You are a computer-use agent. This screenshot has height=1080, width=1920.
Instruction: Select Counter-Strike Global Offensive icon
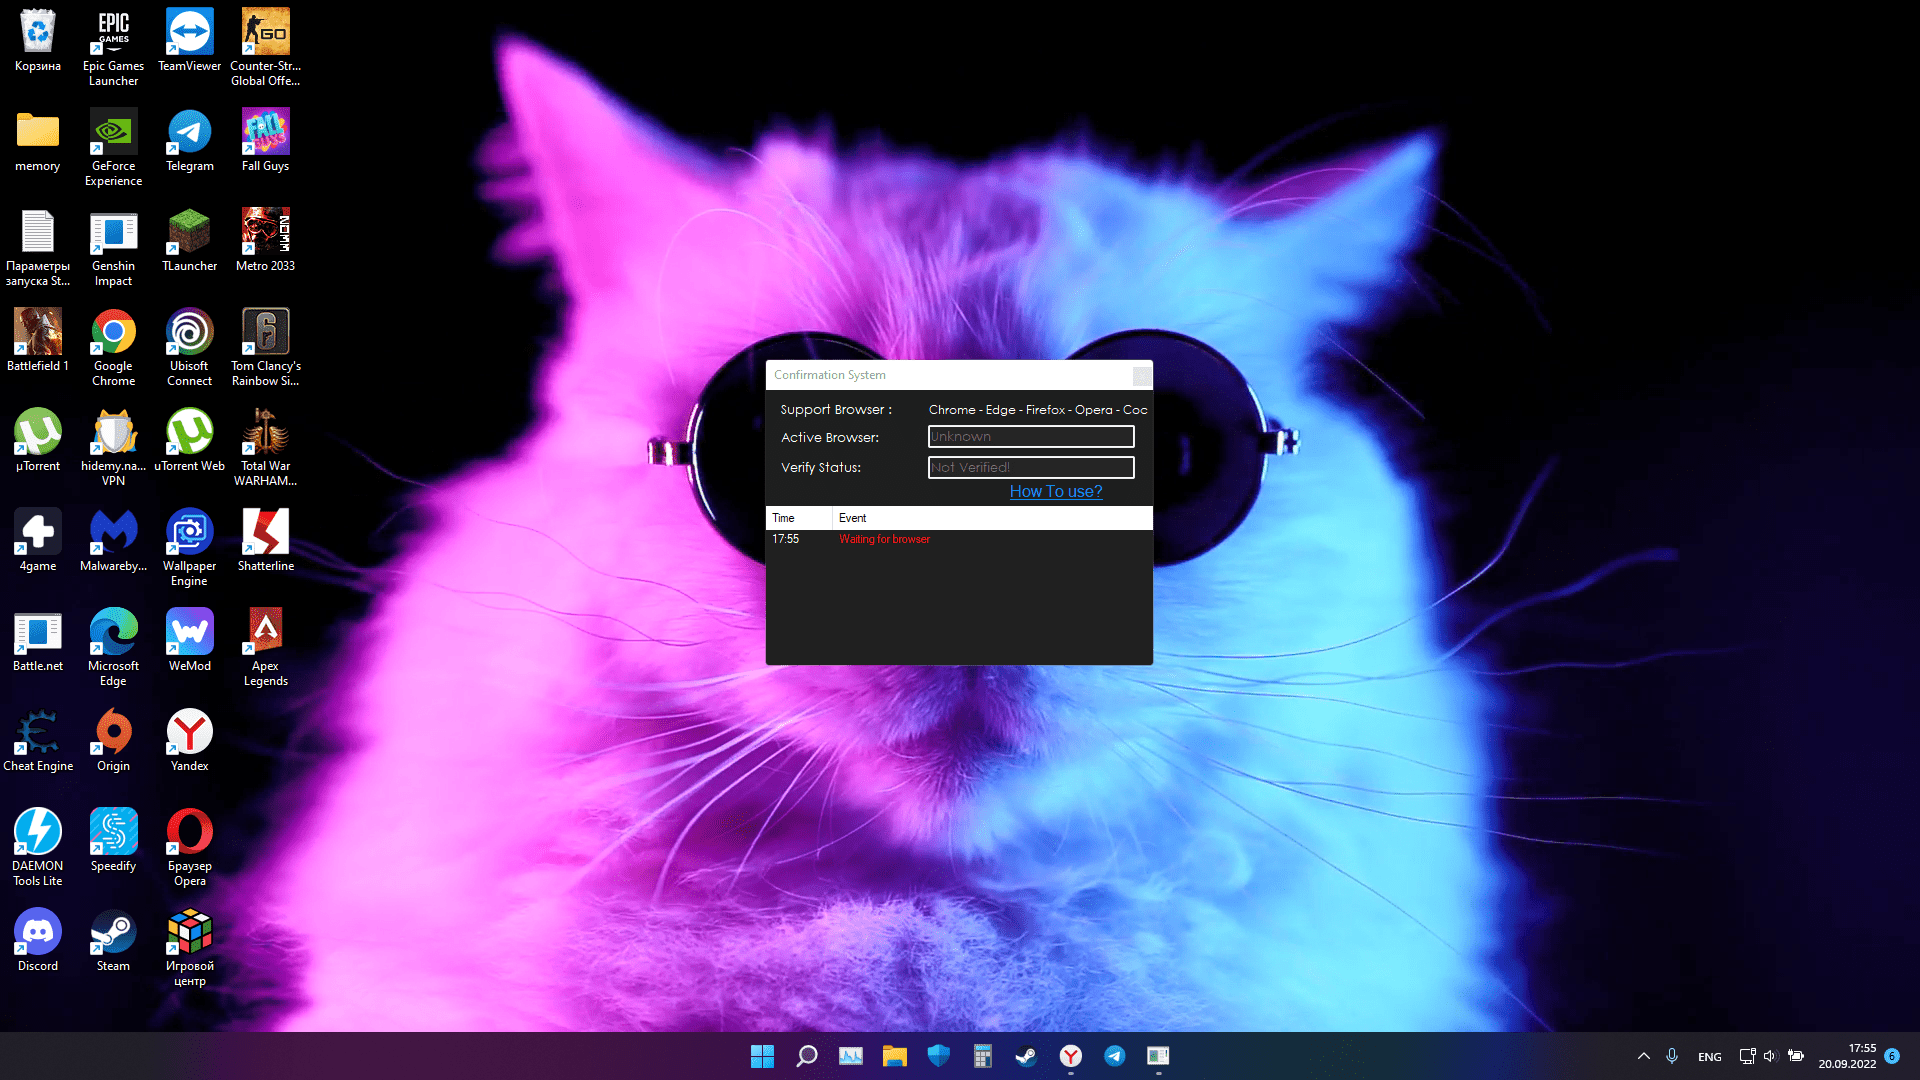pos(265,48)
